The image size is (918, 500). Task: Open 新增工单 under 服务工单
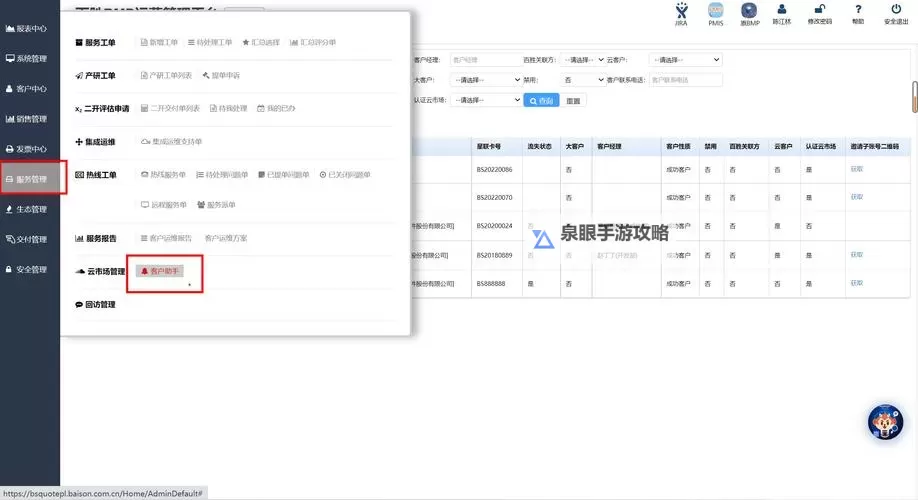pos(159,42)
